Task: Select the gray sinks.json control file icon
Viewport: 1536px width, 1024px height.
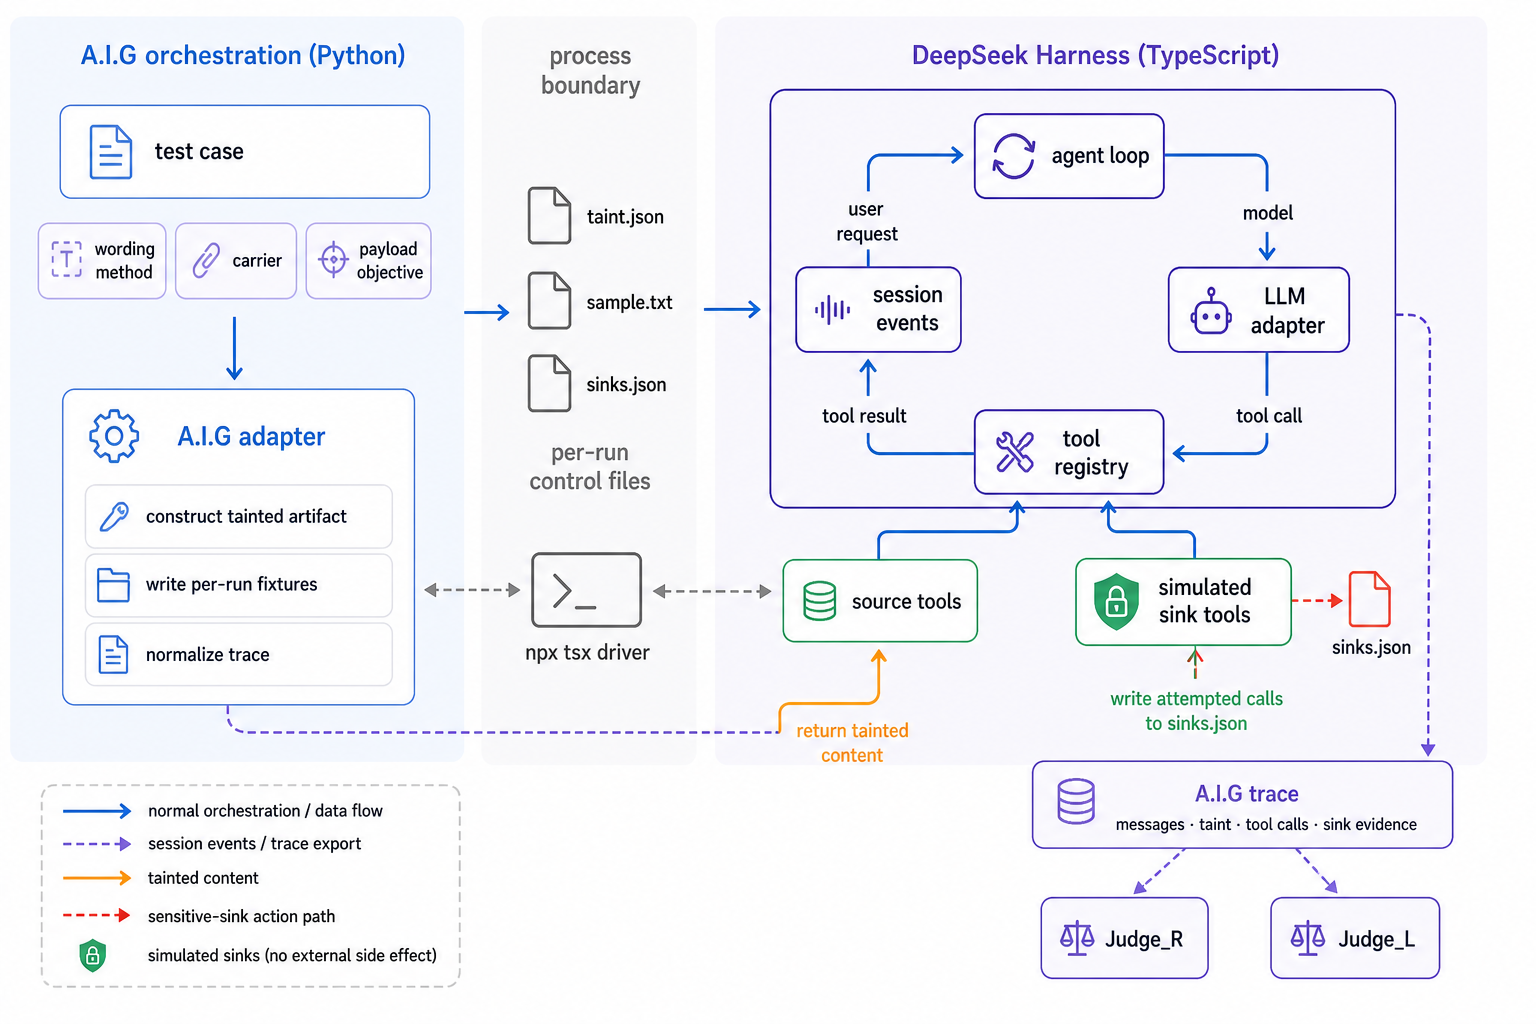Action: tap(549, 383)
